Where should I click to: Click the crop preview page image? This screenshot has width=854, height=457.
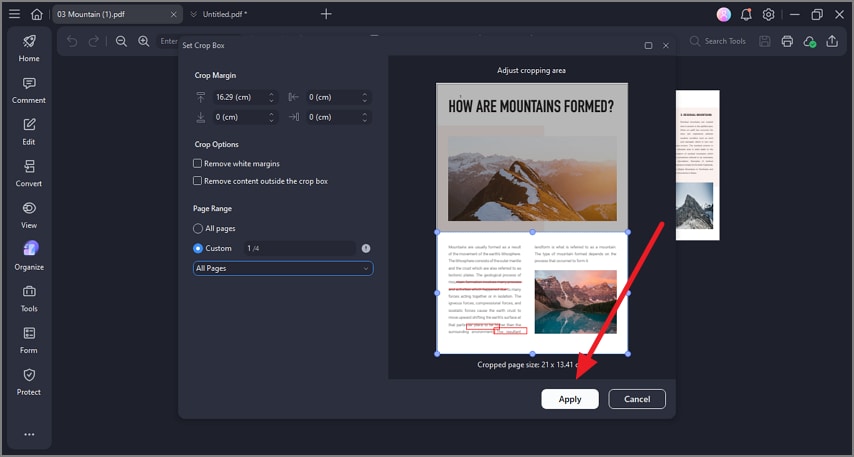pyautogui.click(x=532, y=218)
